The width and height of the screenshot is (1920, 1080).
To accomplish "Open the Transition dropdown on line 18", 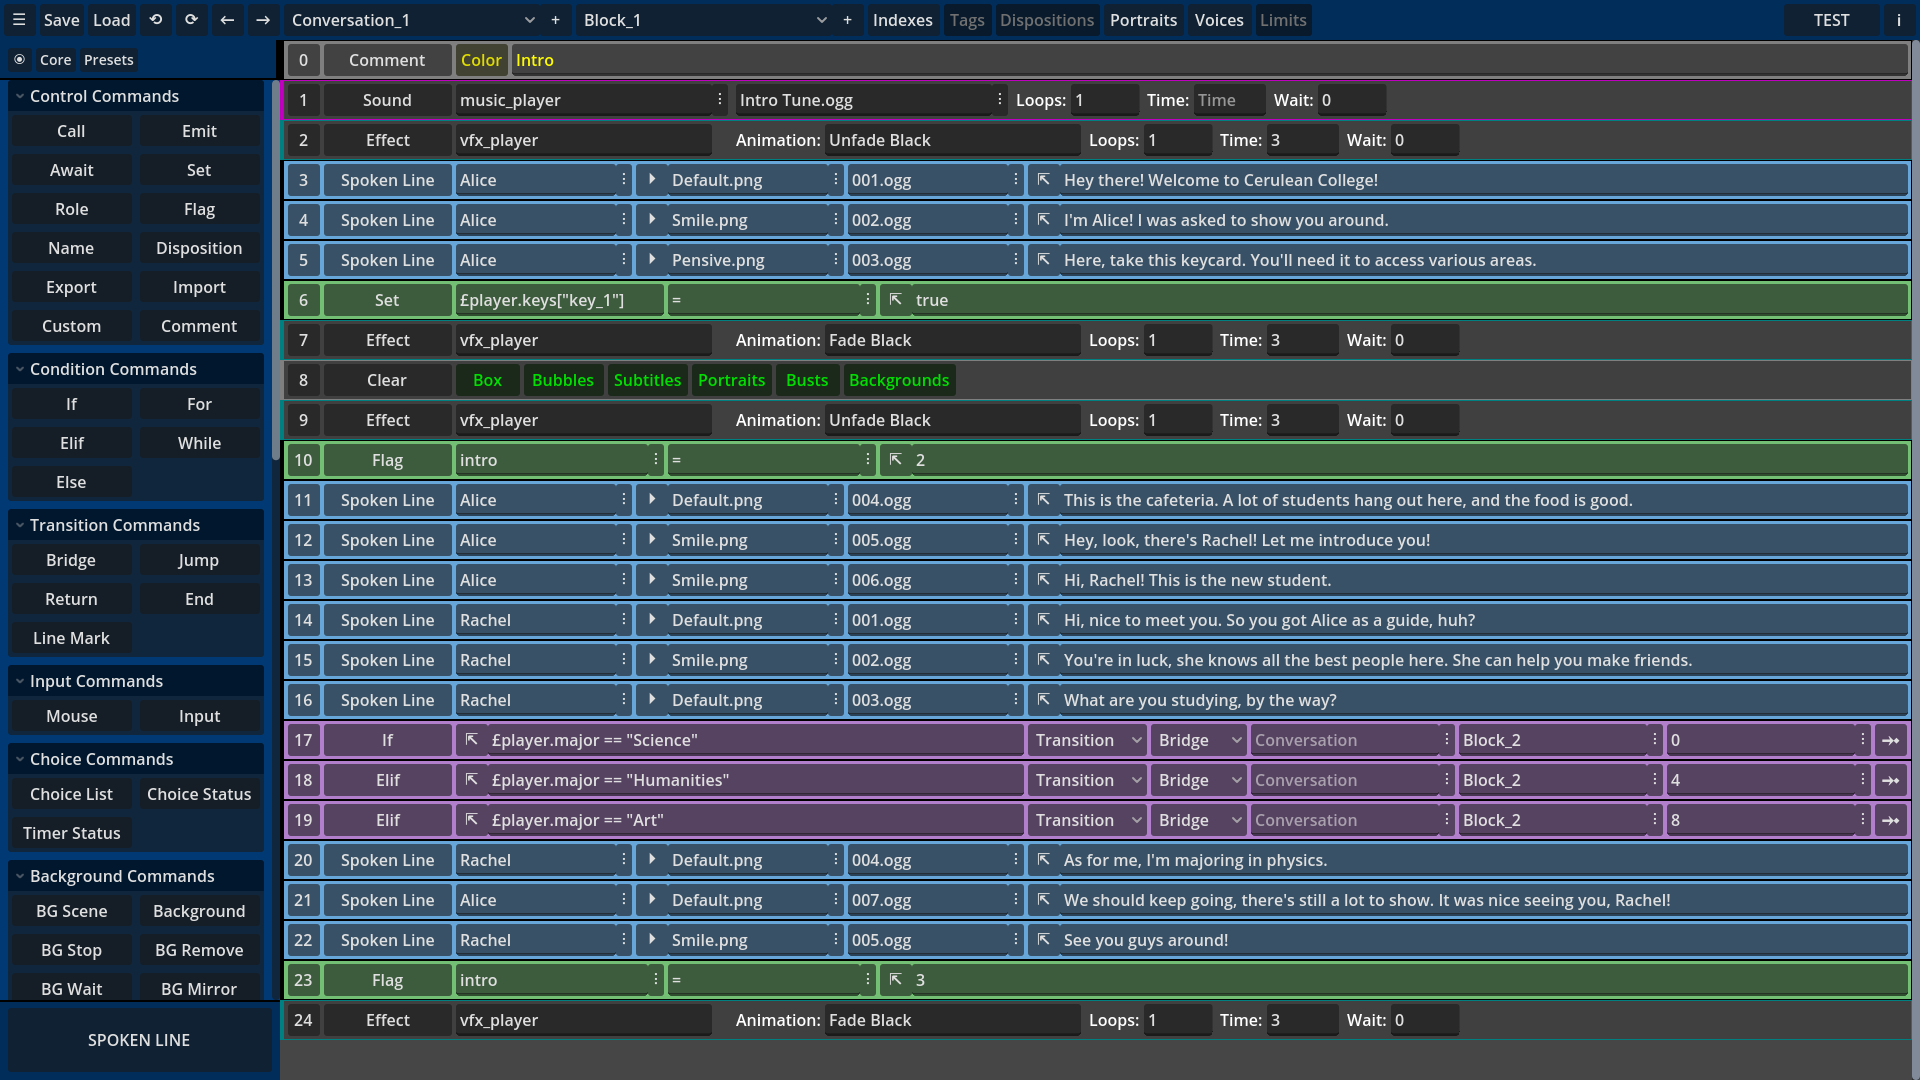I will tap(1088, 780).
